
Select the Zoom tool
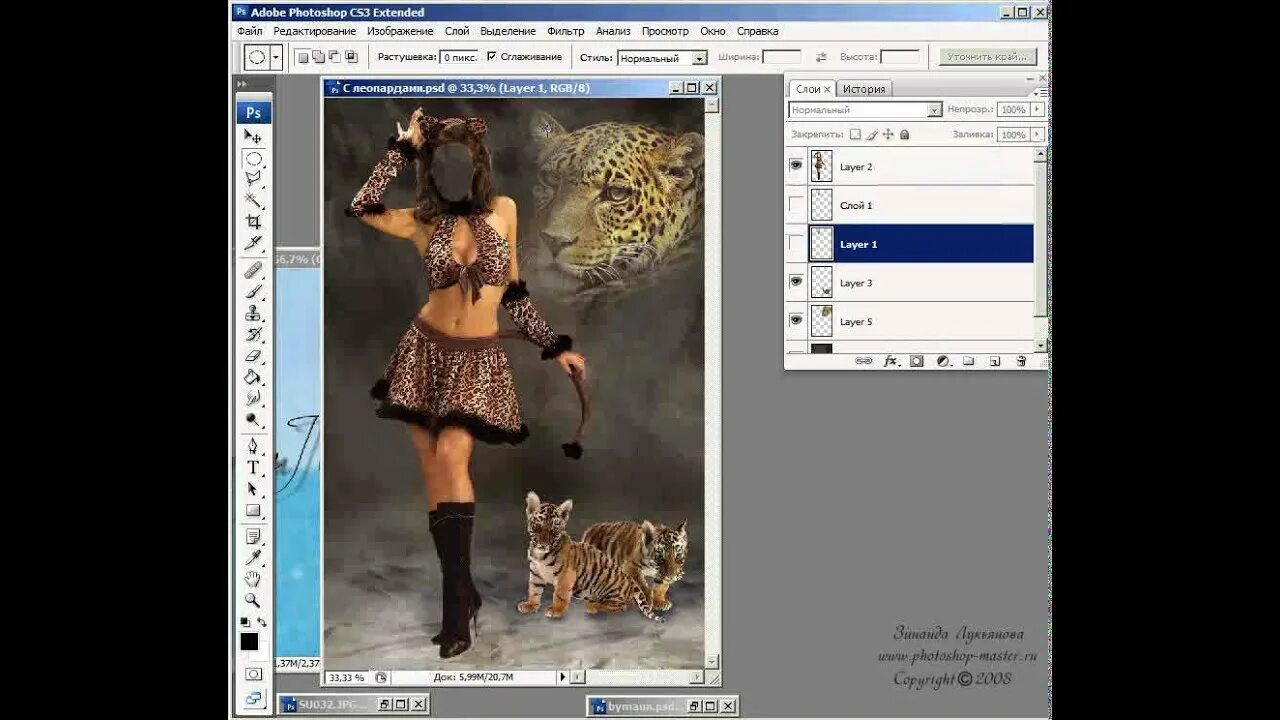253,601
